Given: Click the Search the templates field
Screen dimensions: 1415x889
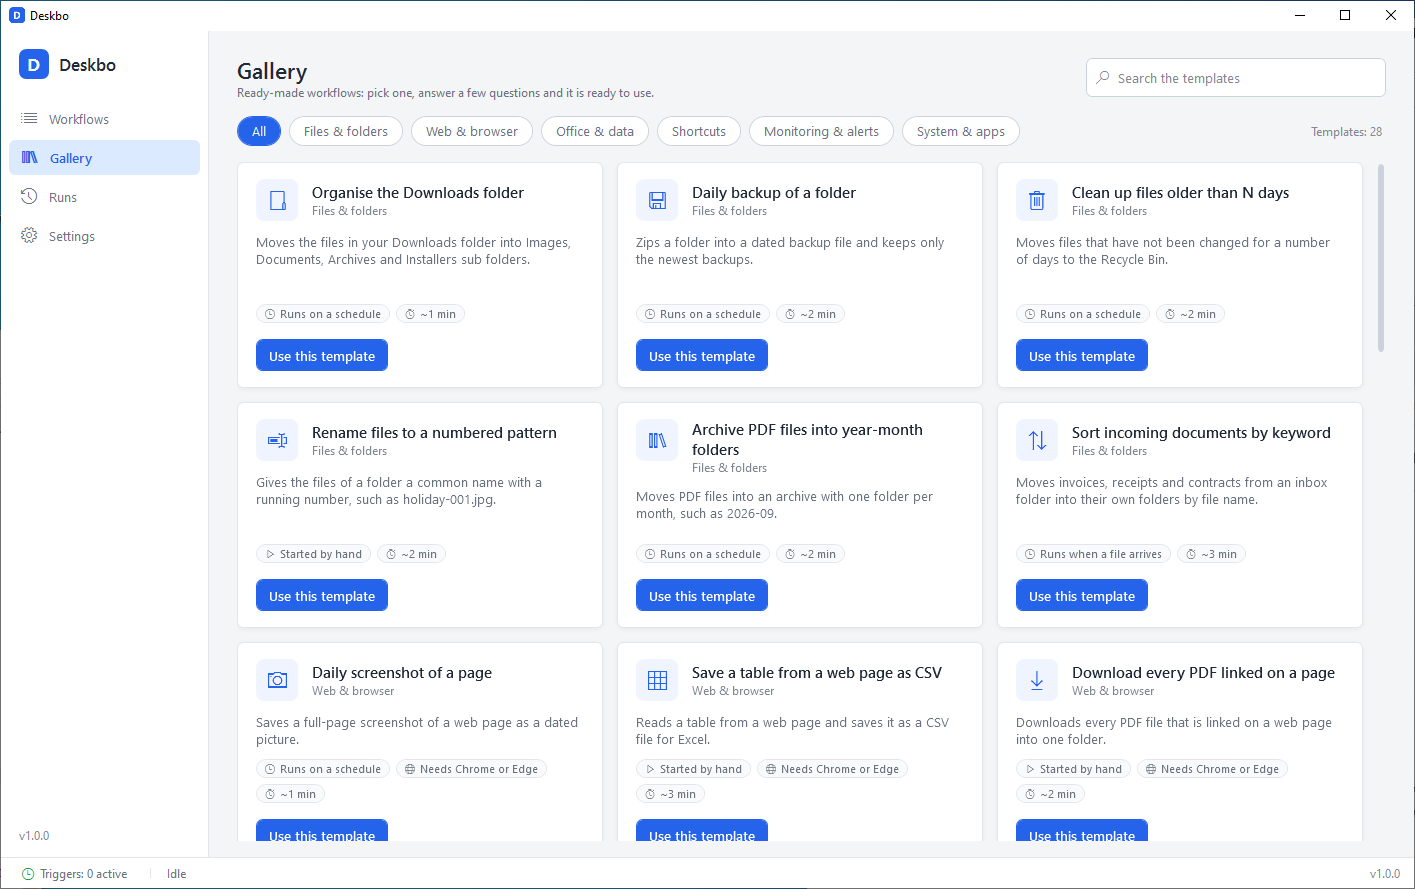Looking at the screenshot, I should 1236,78.
